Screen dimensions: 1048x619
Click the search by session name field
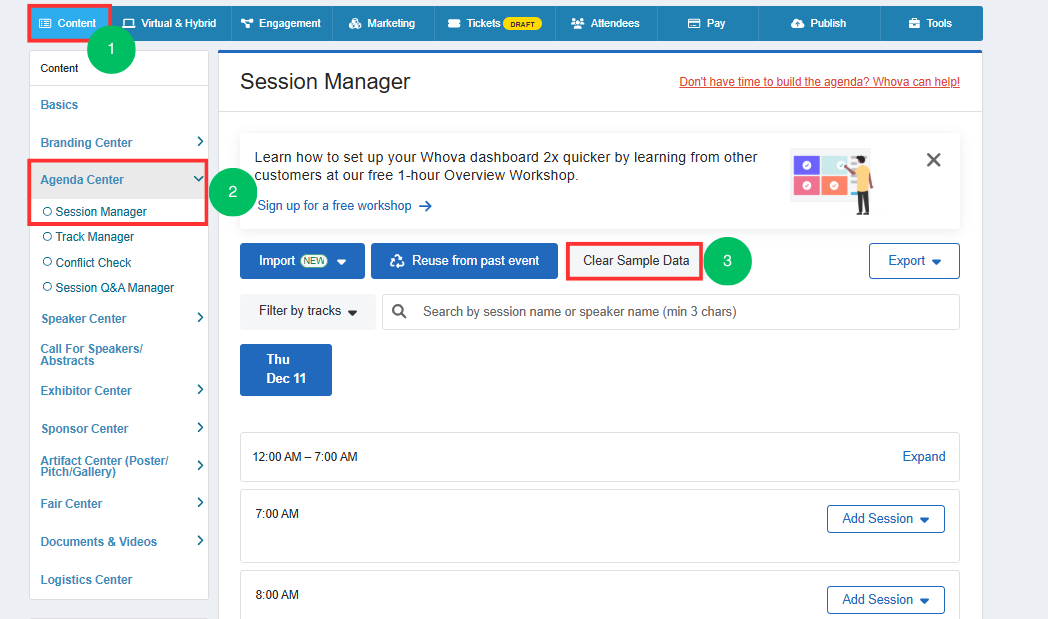[x=670, y=312]
